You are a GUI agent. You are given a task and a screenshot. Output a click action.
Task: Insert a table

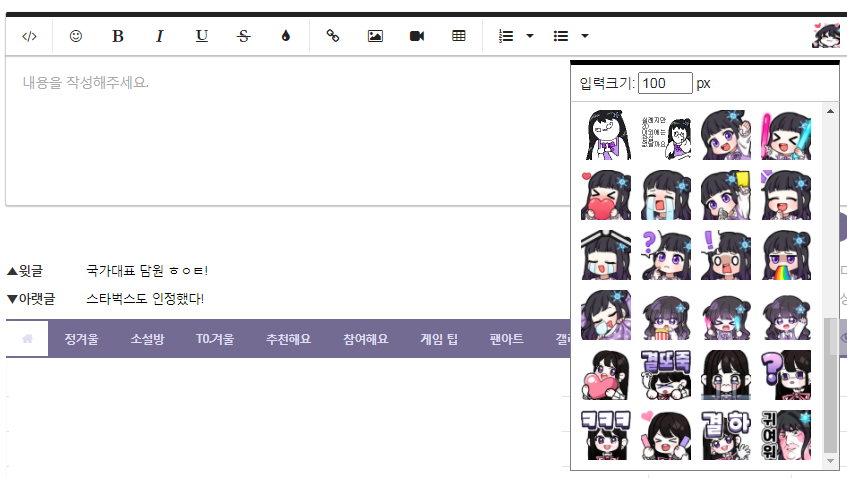point(459,36)
